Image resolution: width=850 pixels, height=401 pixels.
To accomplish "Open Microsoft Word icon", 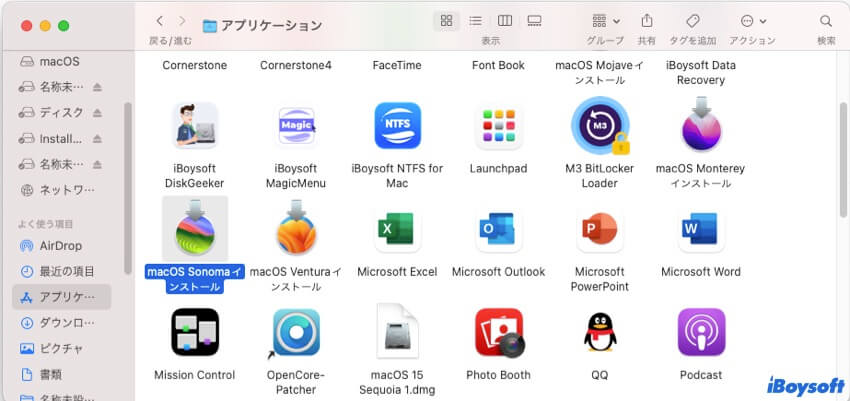I will tap(701, 230).
